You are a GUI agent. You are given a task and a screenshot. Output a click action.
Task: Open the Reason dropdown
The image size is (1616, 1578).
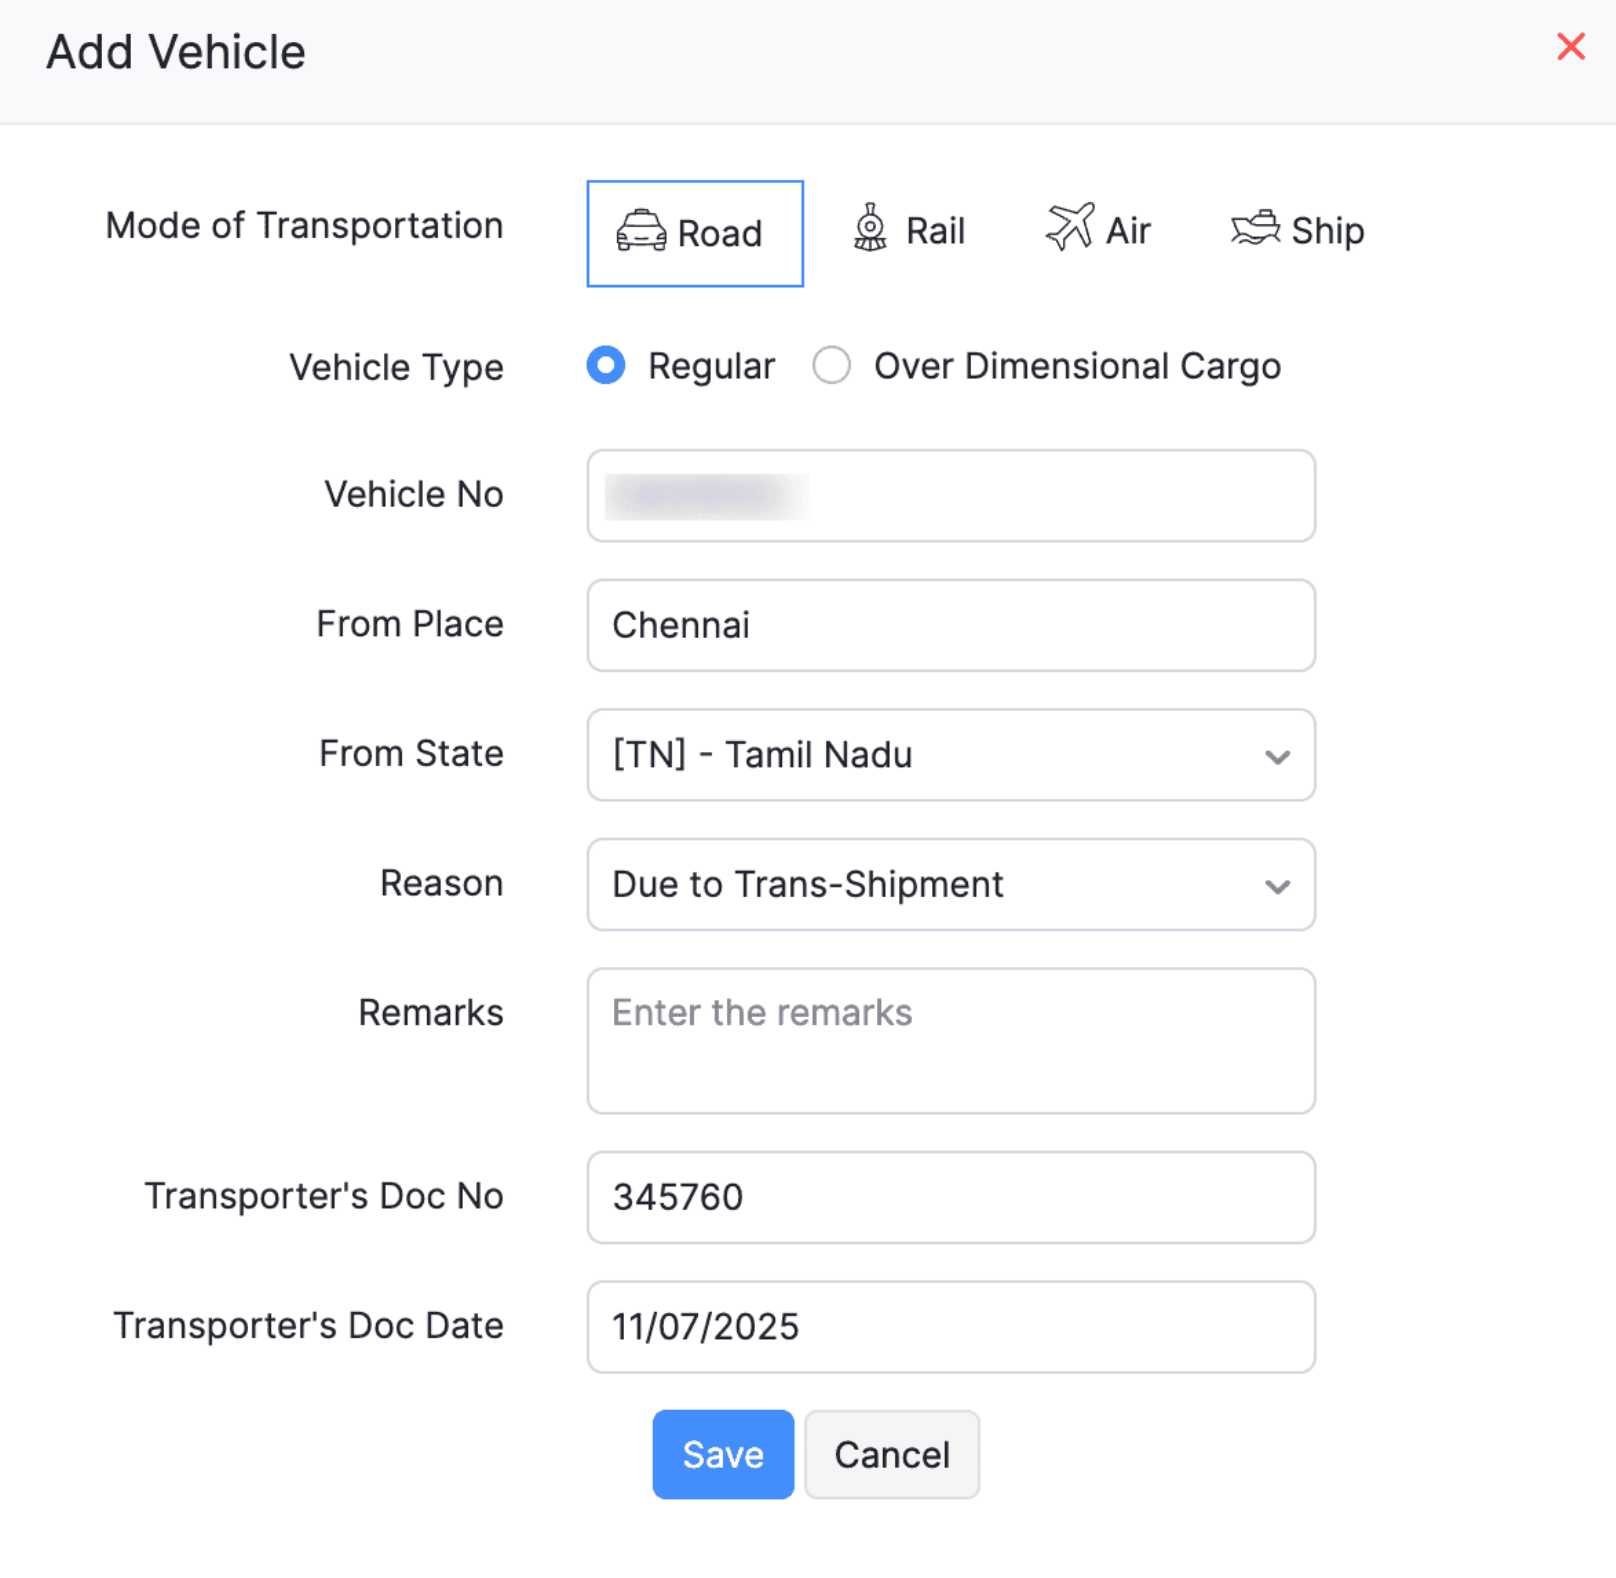950,885
